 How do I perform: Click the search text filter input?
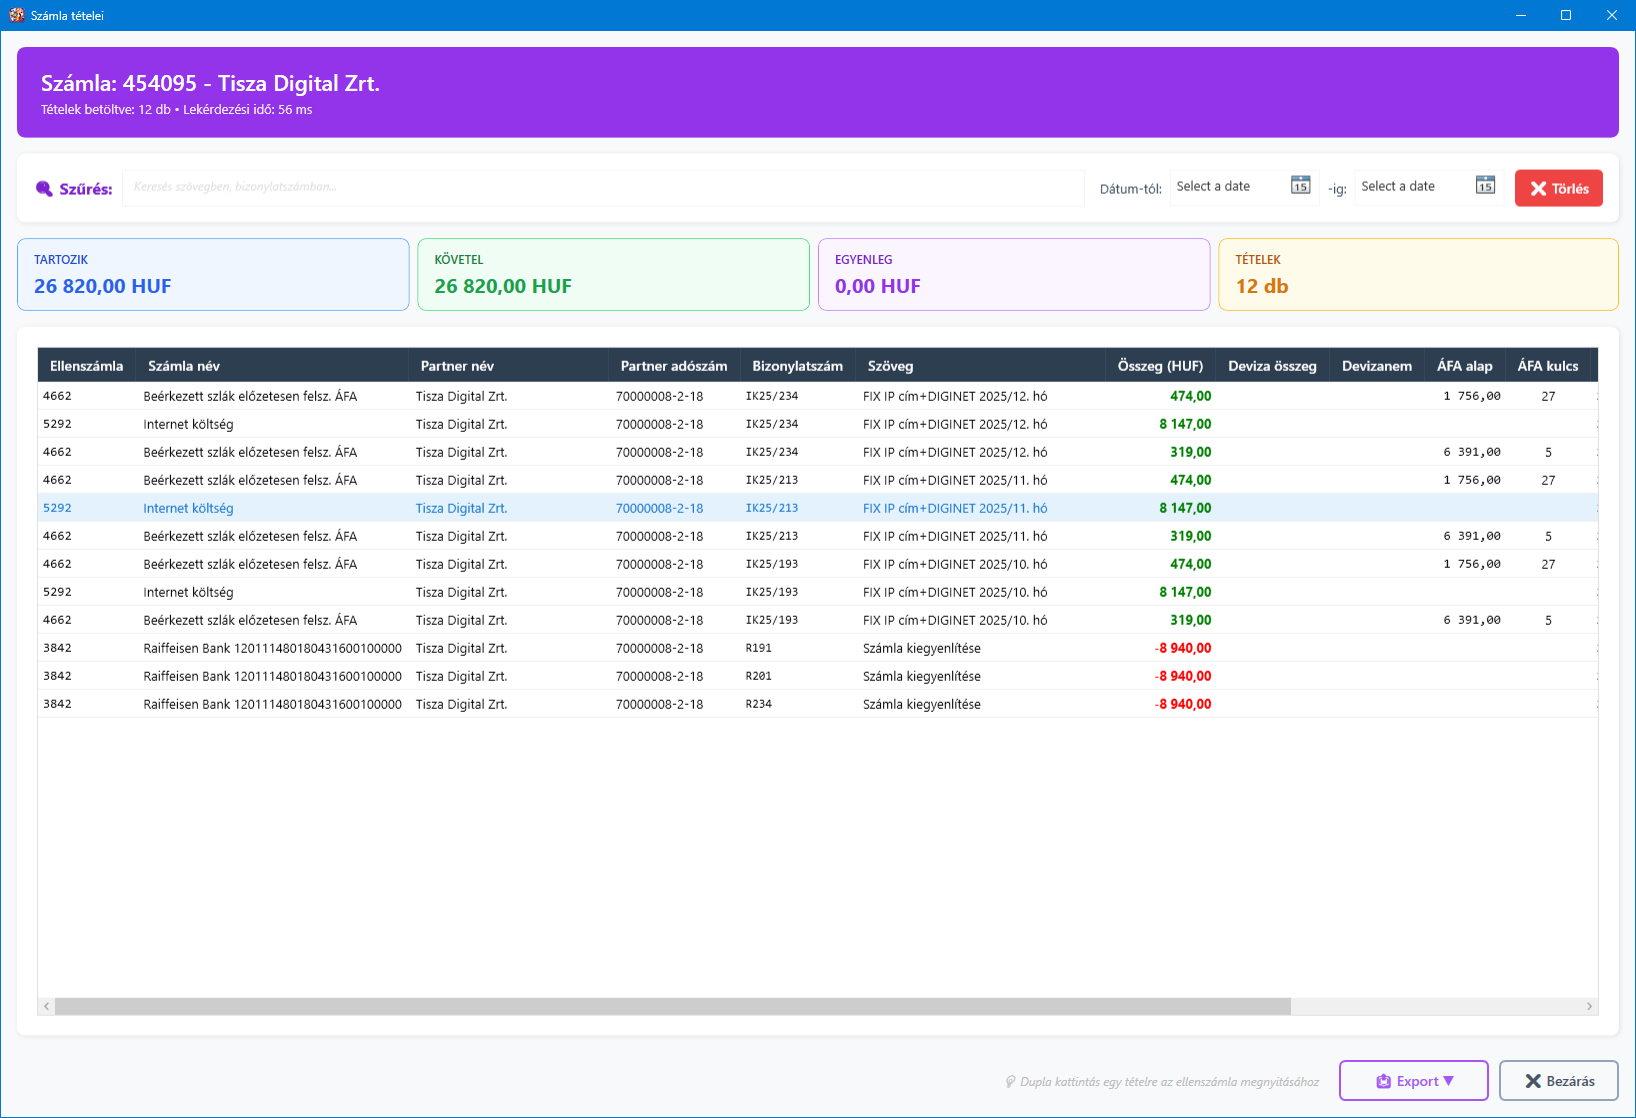coord(602,188)
